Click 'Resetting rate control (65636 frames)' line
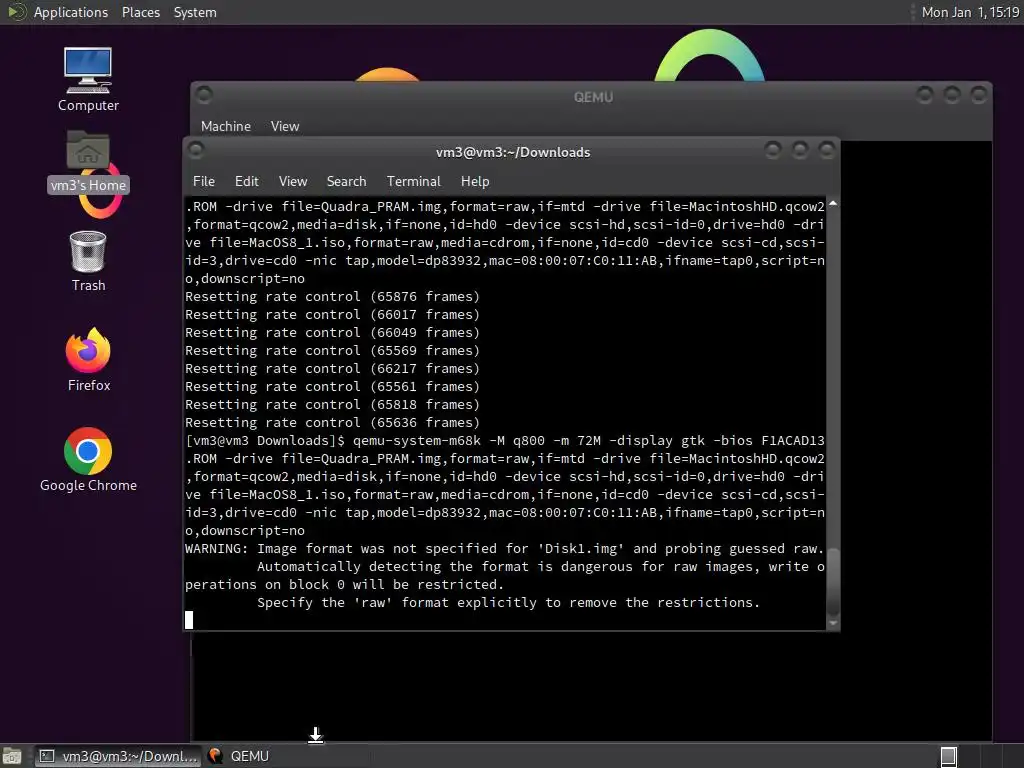Image resolution: width=1024 pixels, height=768 pixels. click(x=332, y=423)
